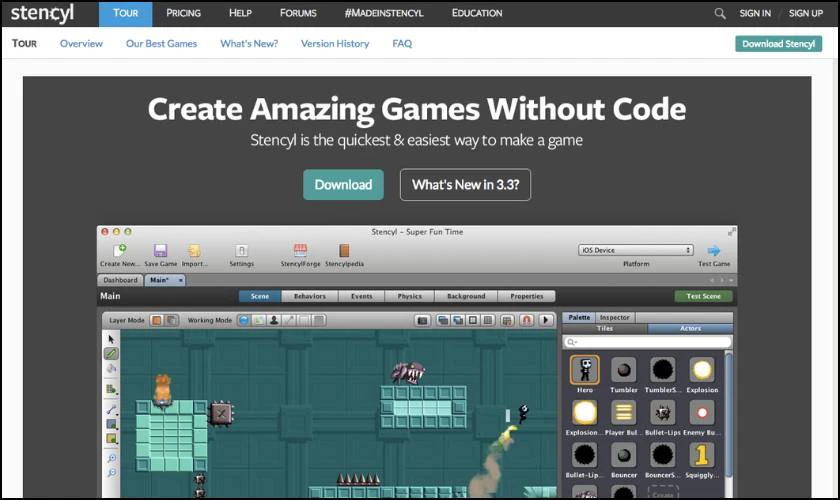Click the camera icon in scene toolbar
The height and width of the screenshot is (500, 840).
click(423, 320)
